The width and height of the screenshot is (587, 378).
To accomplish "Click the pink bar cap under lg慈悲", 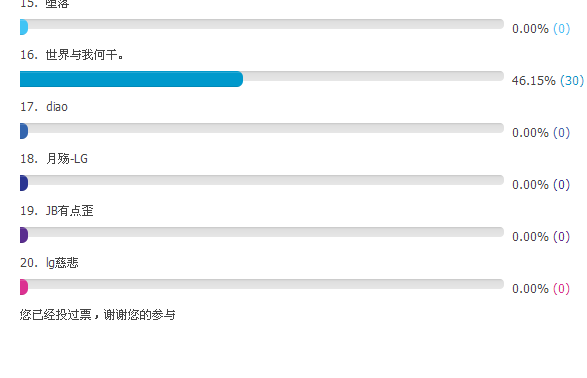I will pos(24,287).
